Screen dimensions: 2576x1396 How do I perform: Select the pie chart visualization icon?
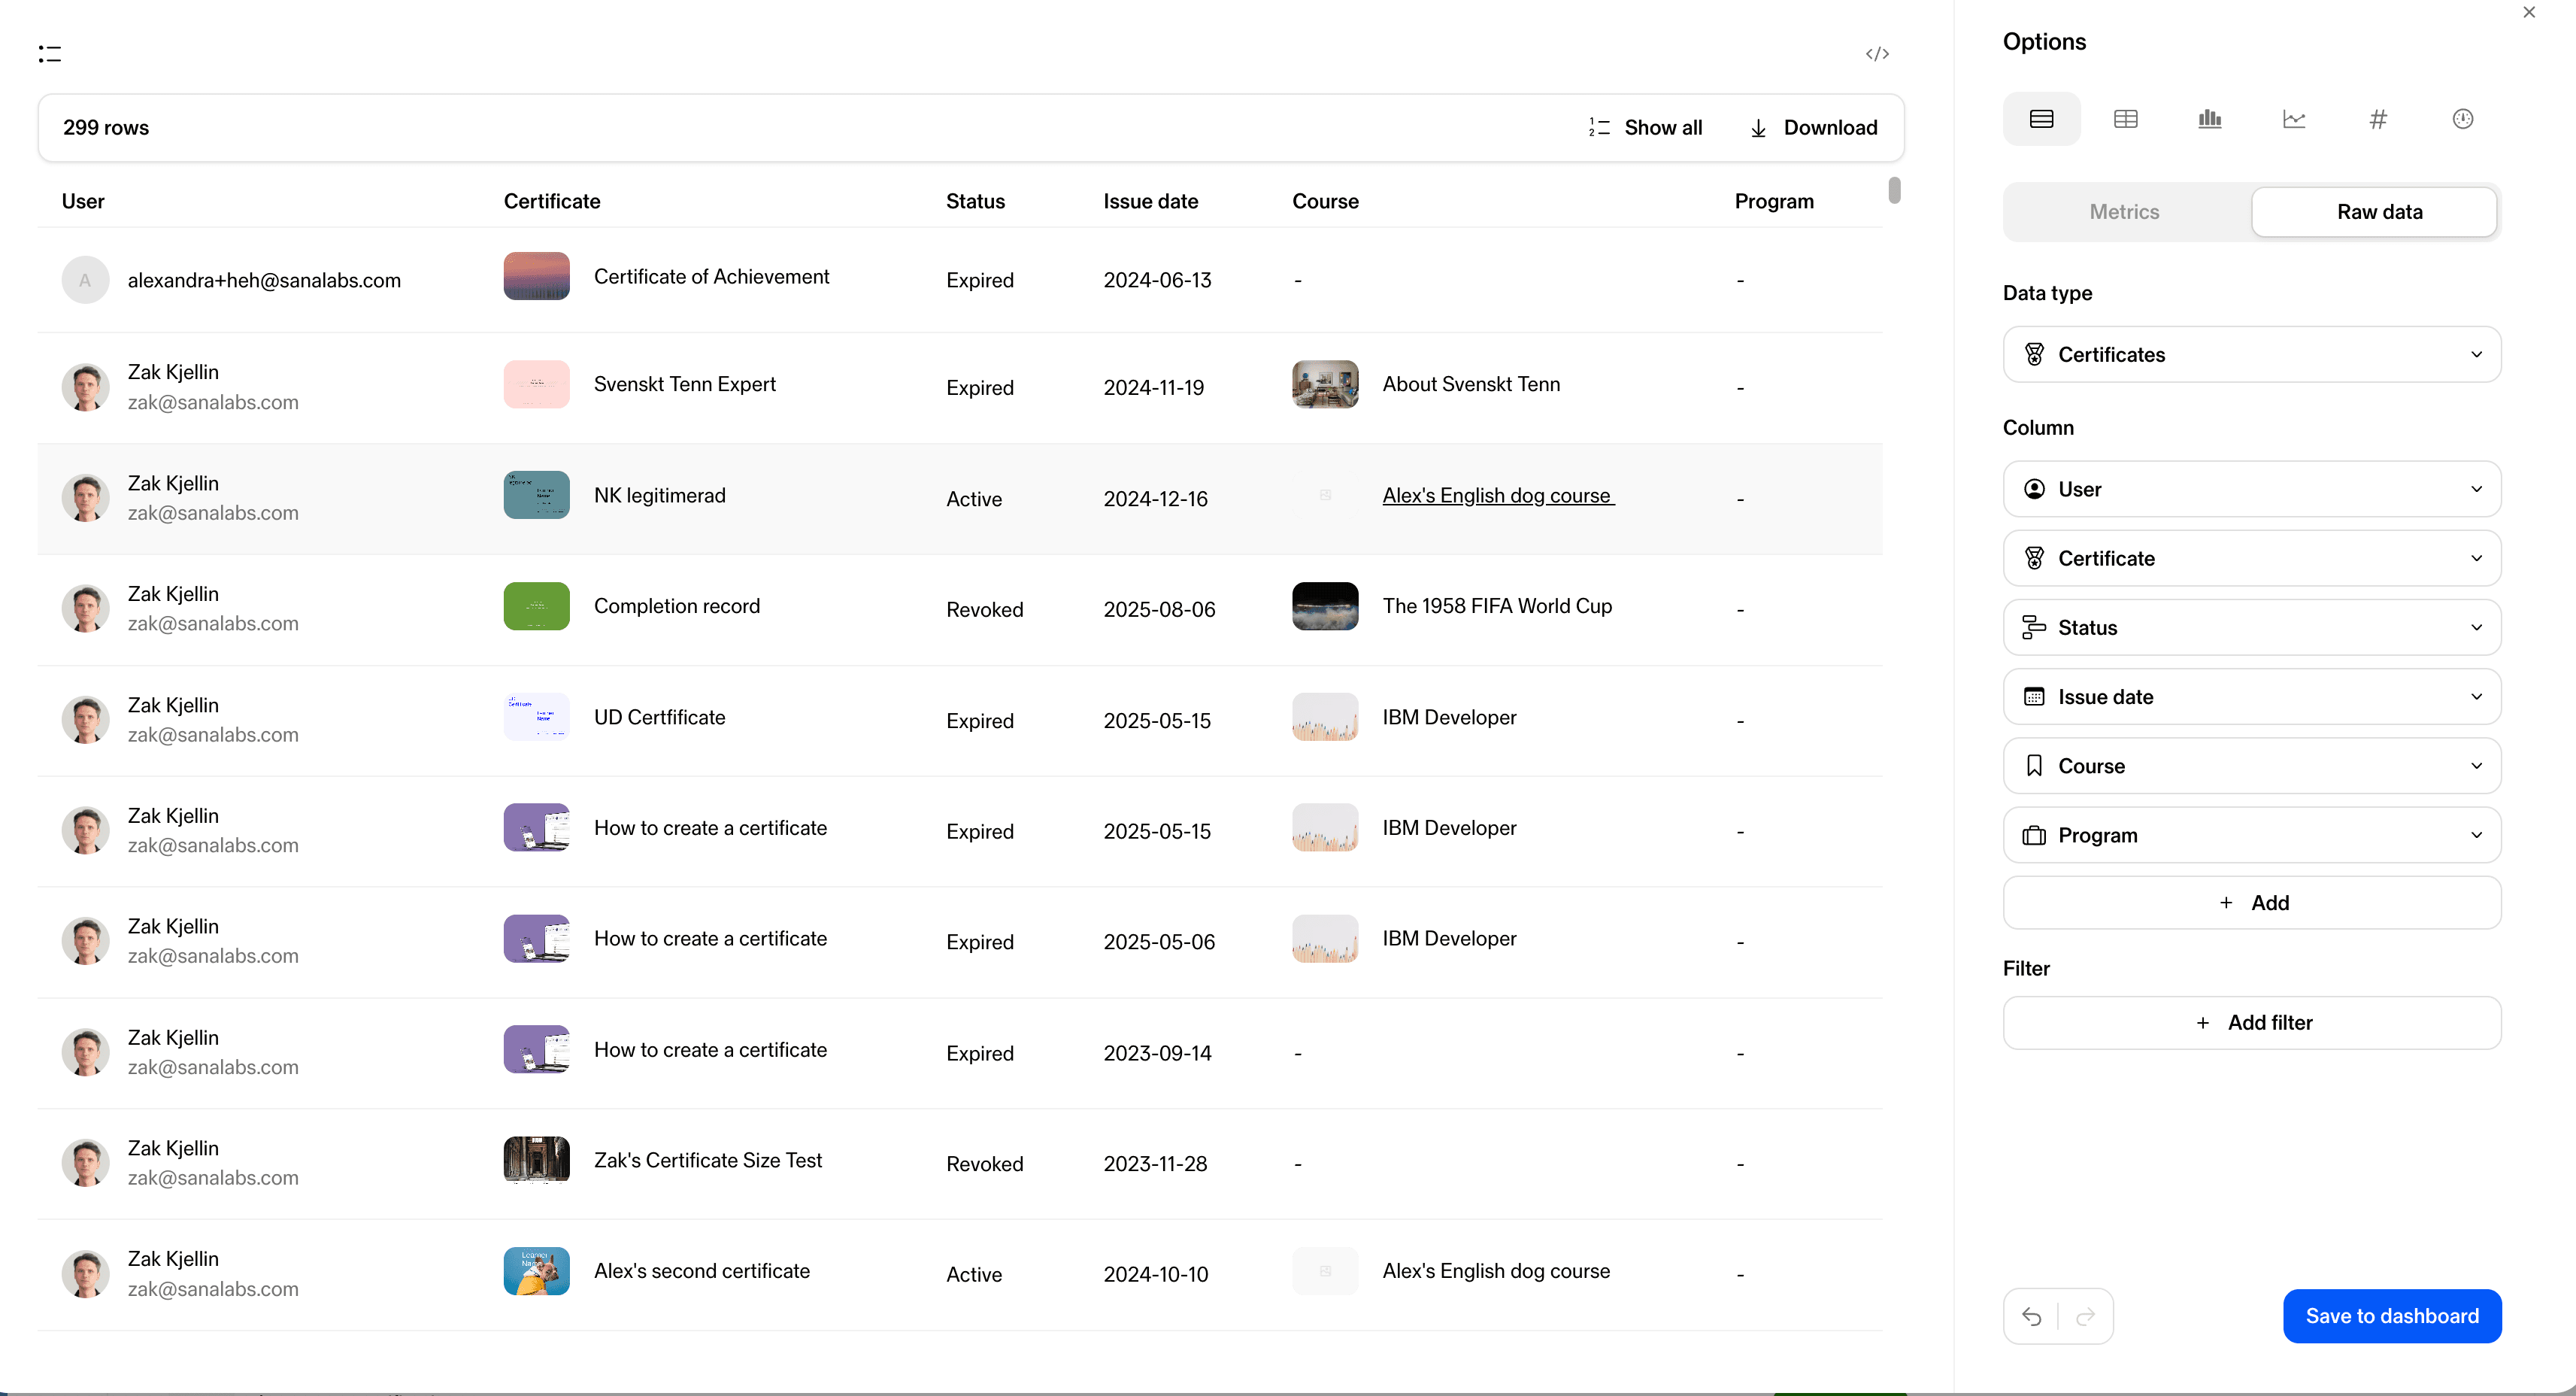(2462, 119)
